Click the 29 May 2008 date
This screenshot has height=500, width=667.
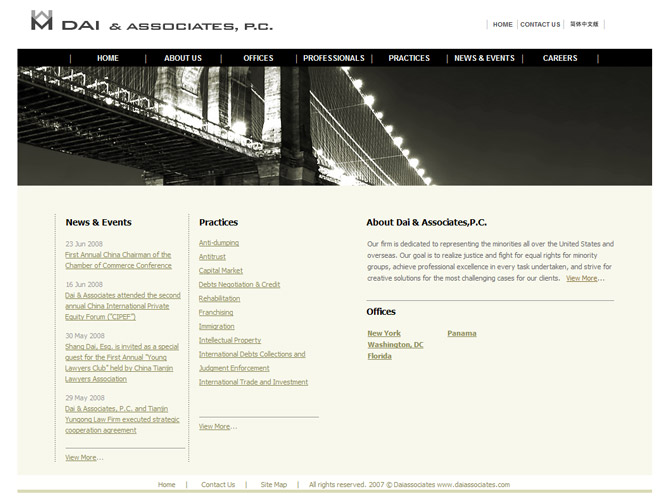85,398
